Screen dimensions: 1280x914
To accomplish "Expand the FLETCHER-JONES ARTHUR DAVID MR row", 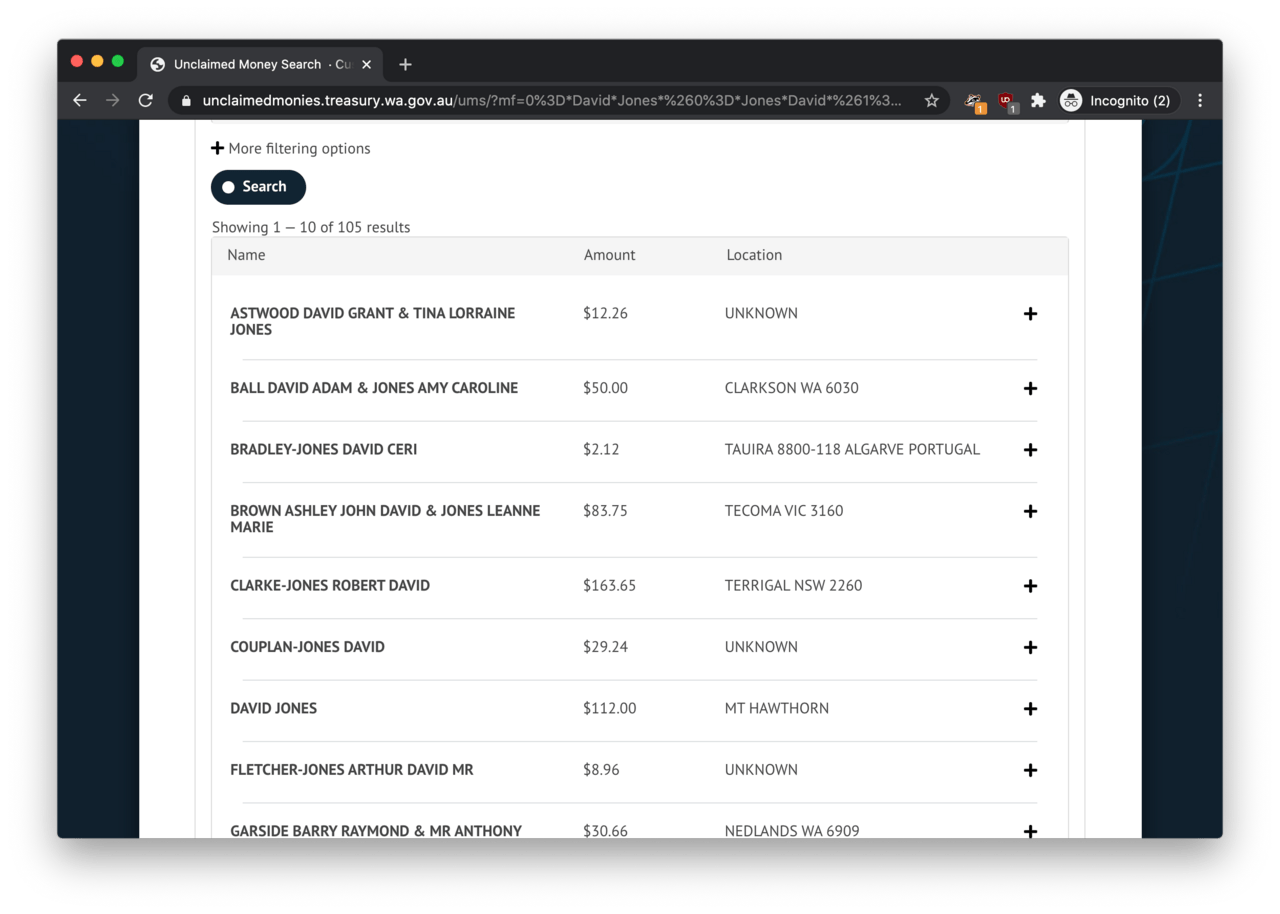I will (x=1030, y=770).
